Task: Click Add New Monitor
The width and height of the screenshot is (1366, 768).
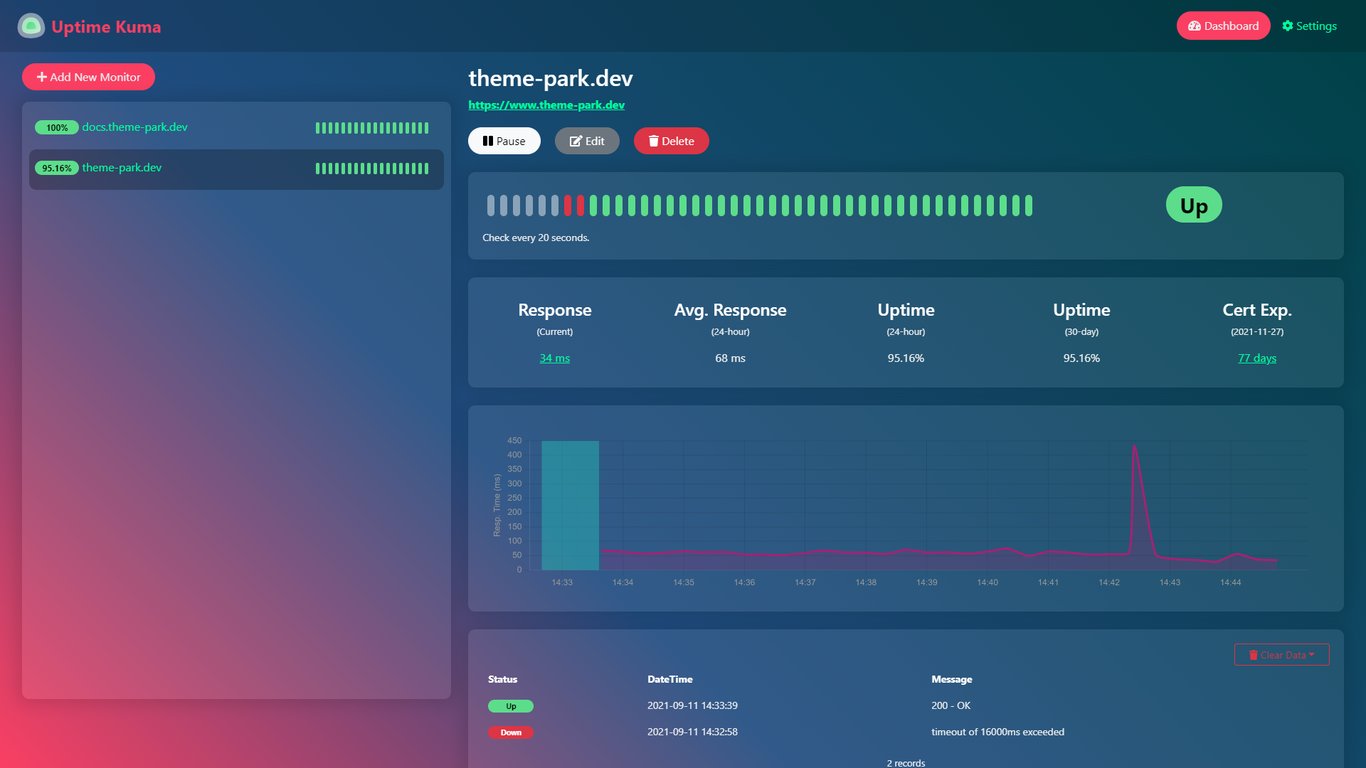Action: tap(88, 77)
